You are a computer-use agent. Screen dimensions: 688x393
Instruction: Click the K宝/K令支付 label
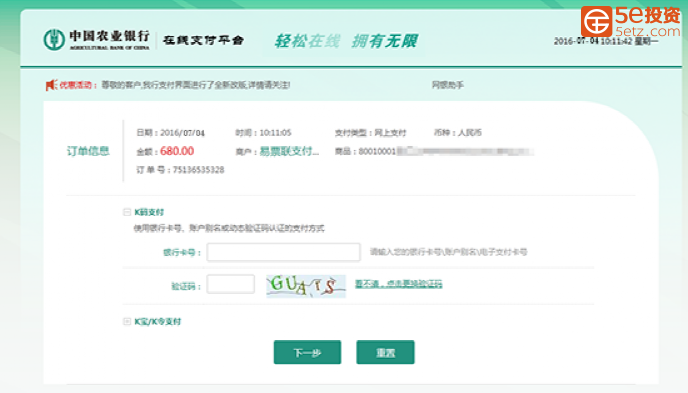(158, 322)
